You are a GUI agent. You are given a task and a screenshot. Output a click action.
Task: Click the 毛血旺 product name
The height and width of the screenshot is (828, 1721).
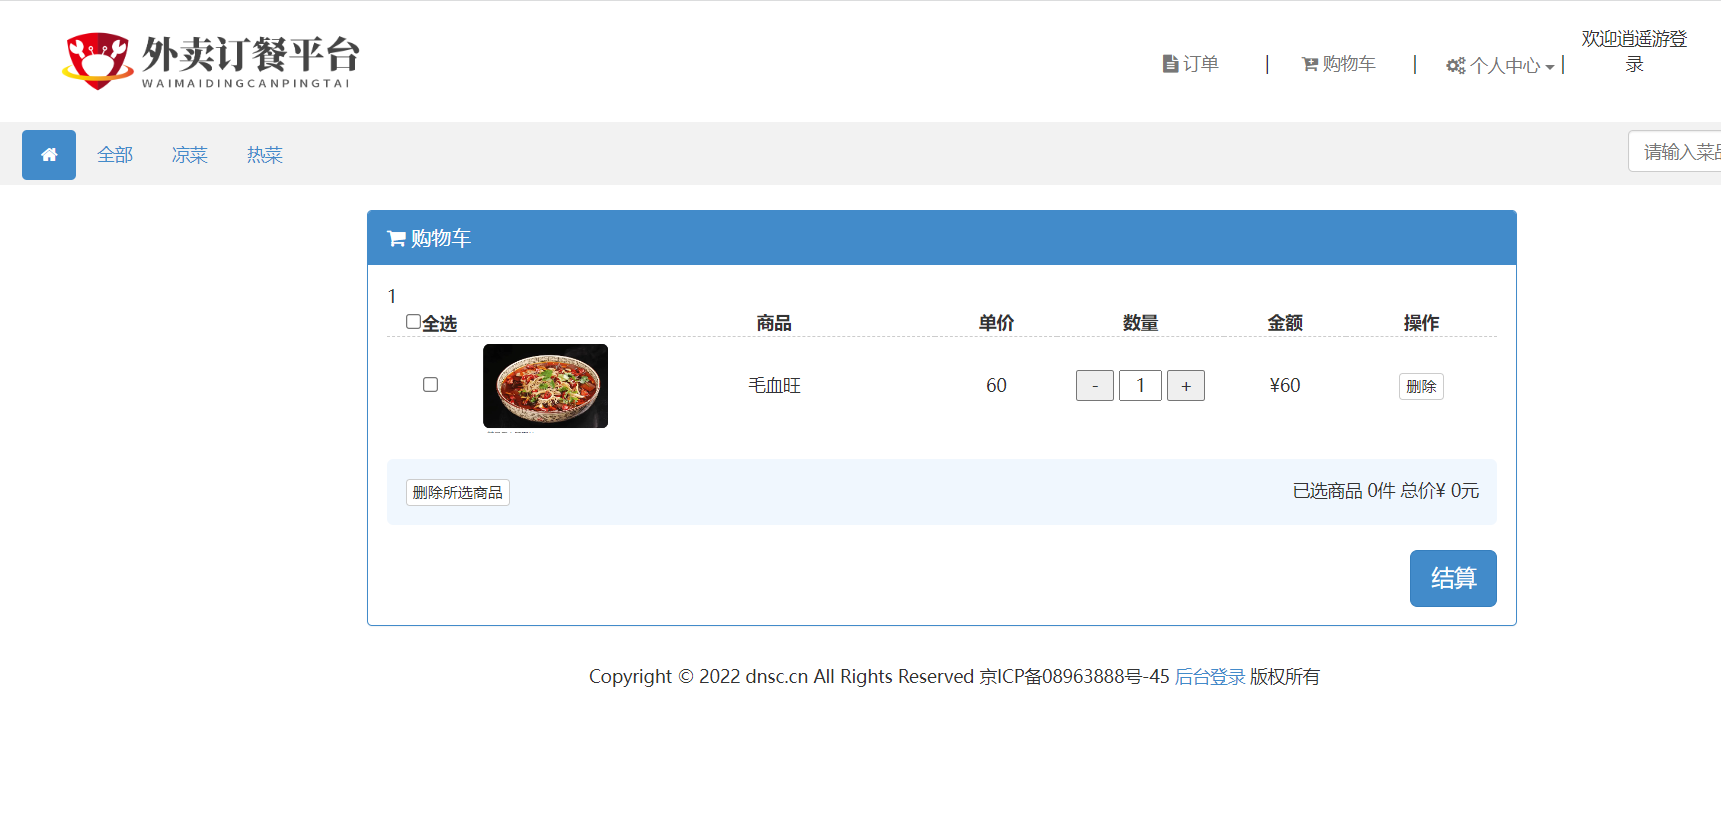point(775,386)
